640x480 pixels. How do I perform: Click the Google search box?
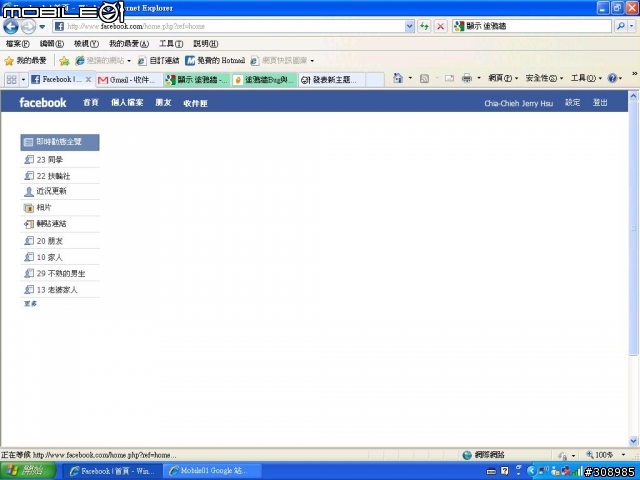tap(532, 27)
